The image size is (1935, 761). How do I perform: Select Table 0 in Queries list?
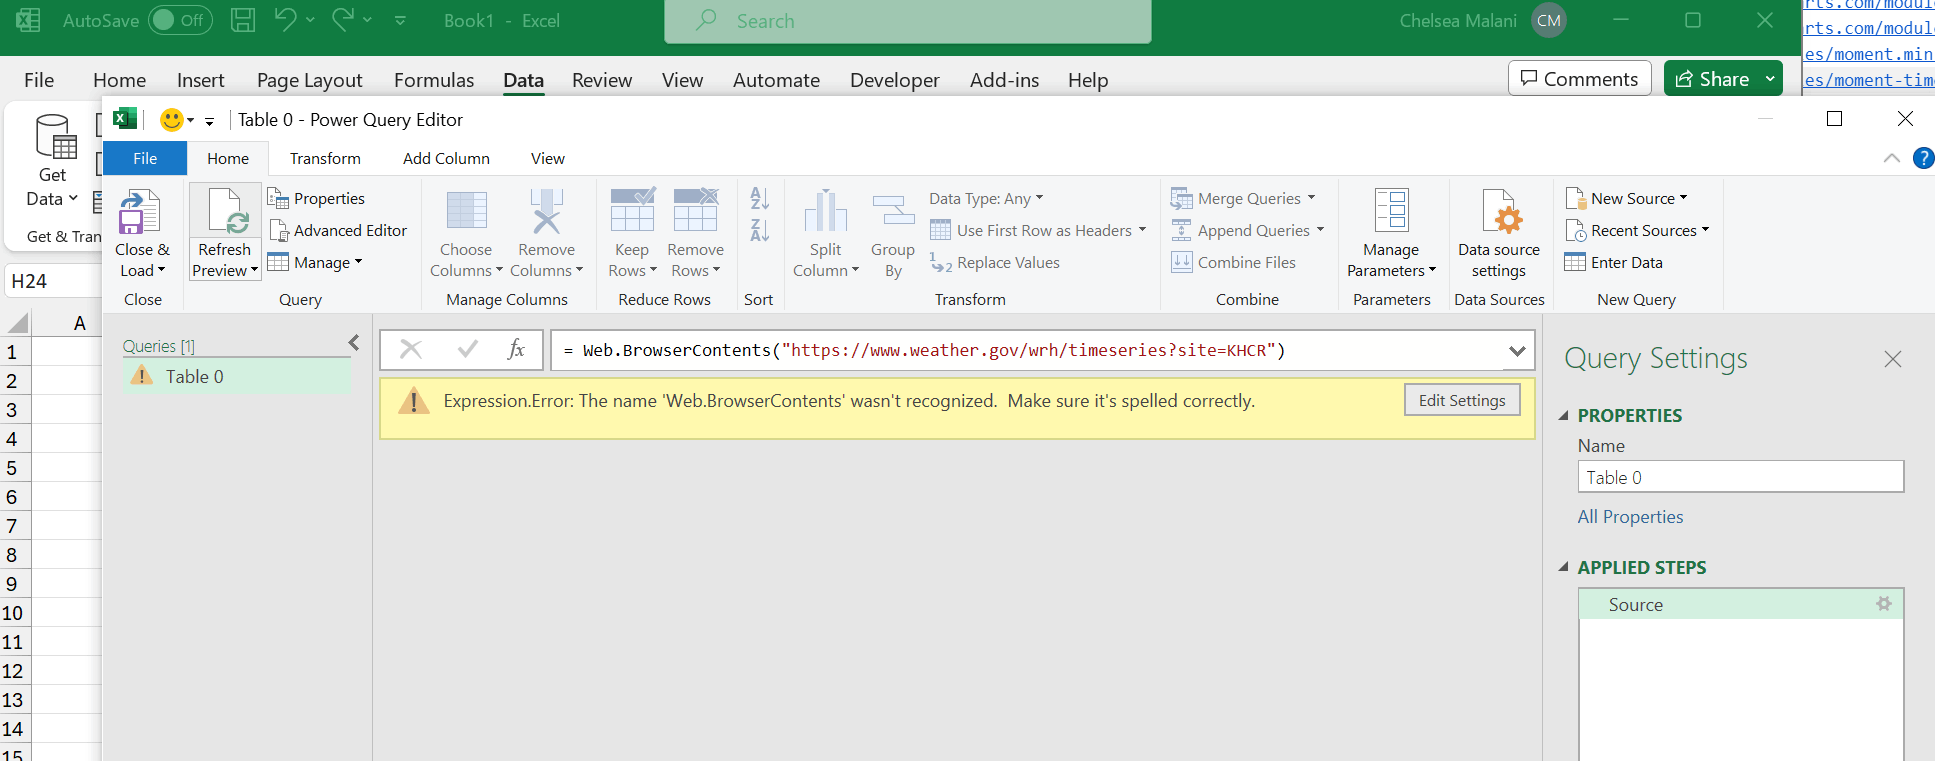click(237, 376)
